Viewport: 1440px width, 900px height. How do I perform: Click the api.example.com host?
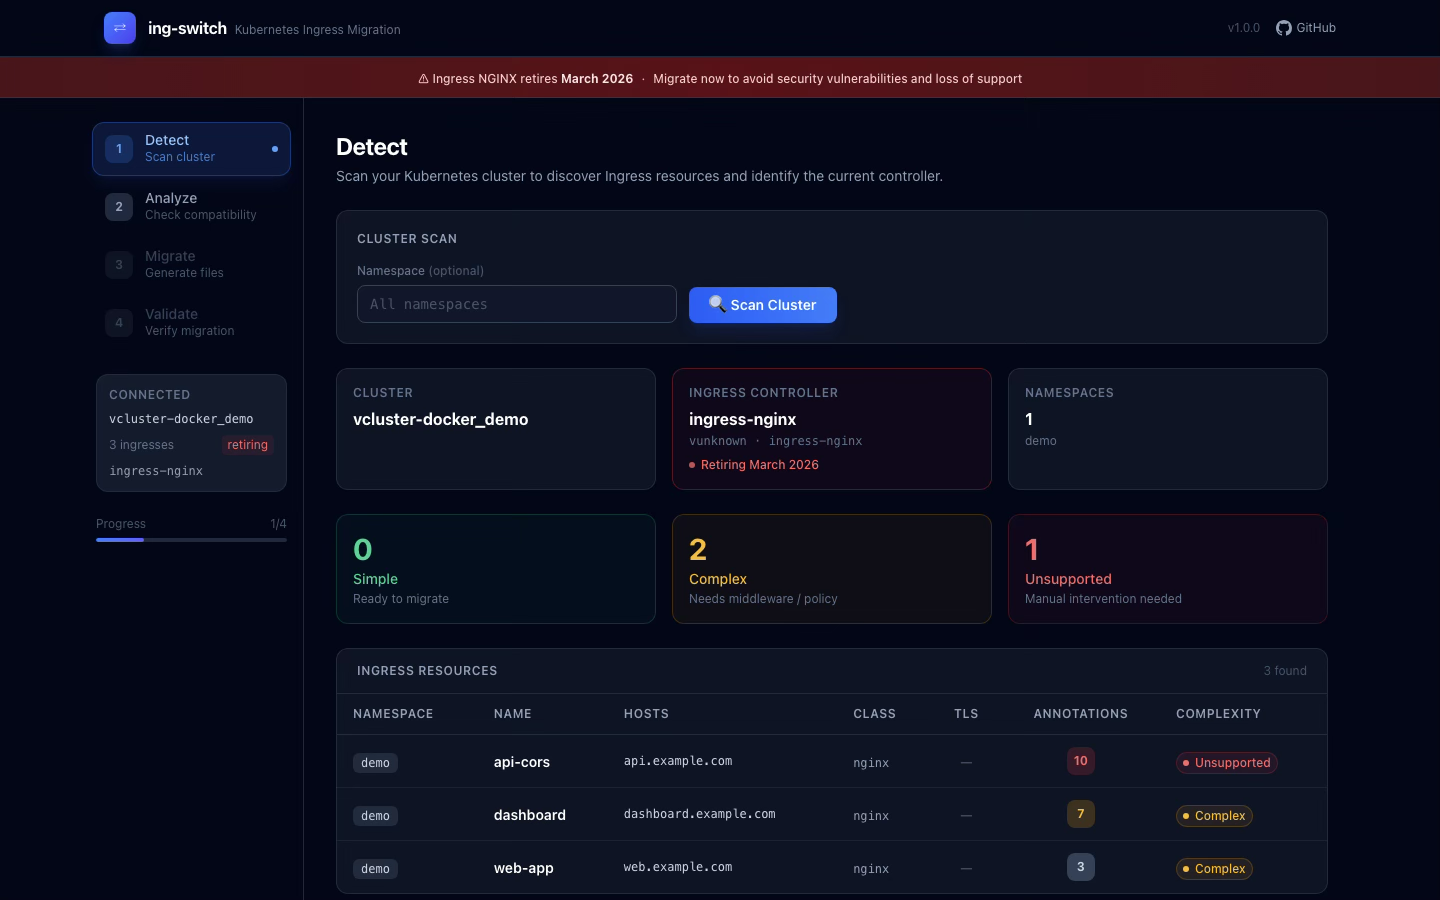click(x=678, y=761)
